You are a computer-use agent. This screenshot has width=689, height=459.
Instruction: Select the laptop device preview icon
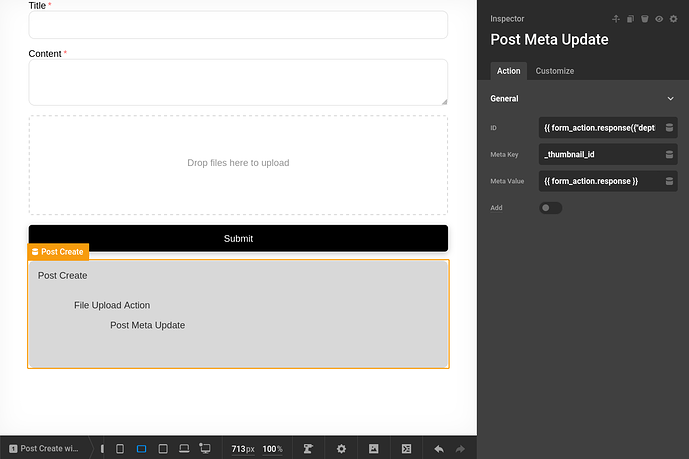pos(184,449)
